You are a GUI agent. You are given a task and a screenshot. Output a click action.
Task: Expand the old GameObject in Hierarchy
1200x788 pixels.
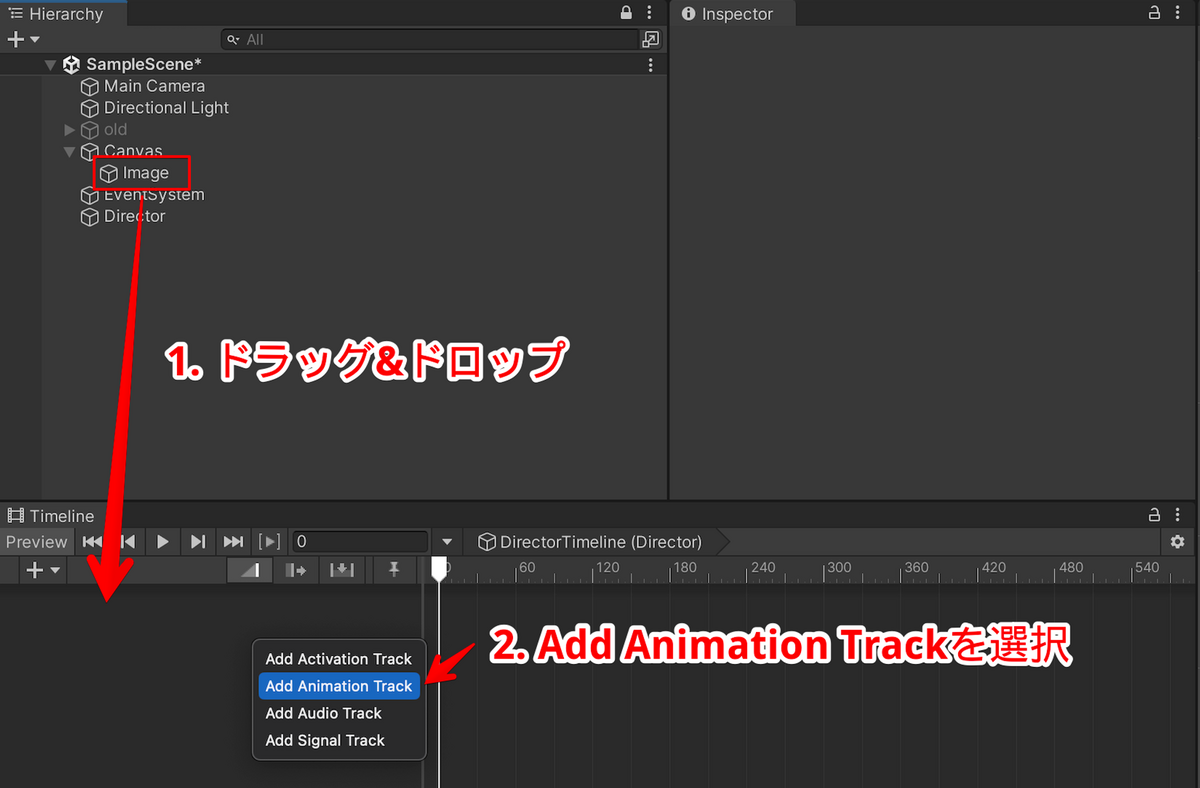(x=69, y=129)
